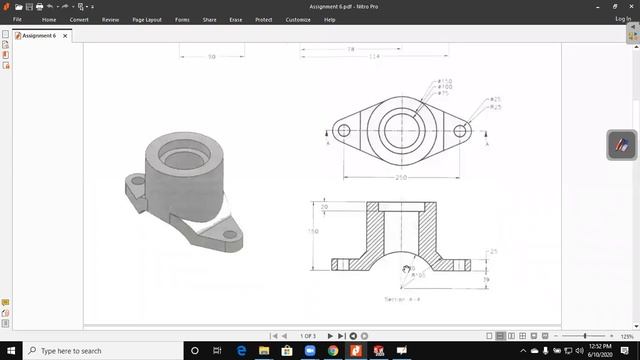The height and width of the screenshot is (360, 640).
Task: Click the scroll down arrow of vertical scrollbar
Action: coord(636,326)
